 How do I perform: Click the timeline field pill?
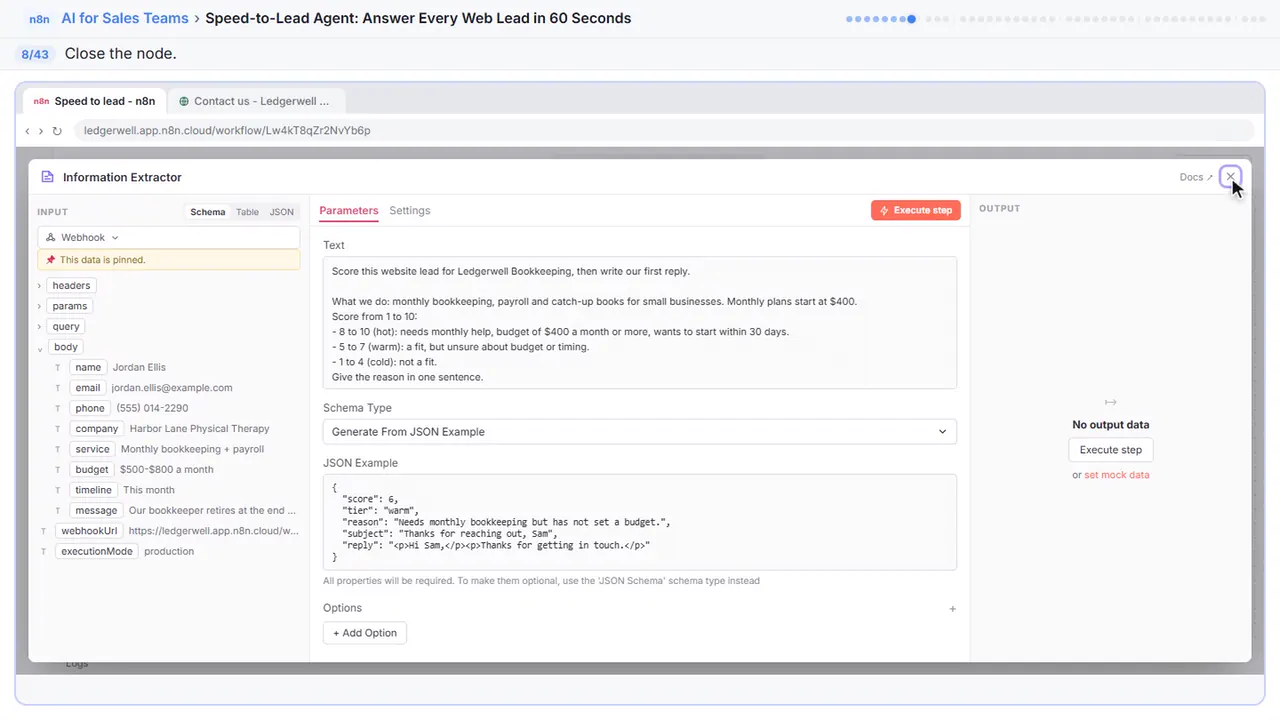[x=94, y=490]
